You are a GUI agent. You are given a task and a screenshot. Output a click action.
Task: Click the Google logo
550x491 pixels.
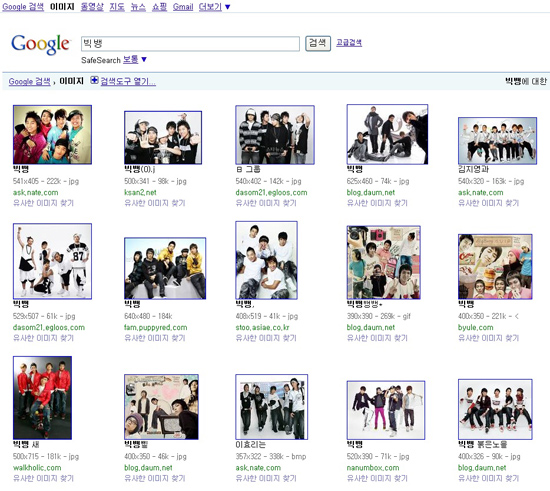coord(41,45)
